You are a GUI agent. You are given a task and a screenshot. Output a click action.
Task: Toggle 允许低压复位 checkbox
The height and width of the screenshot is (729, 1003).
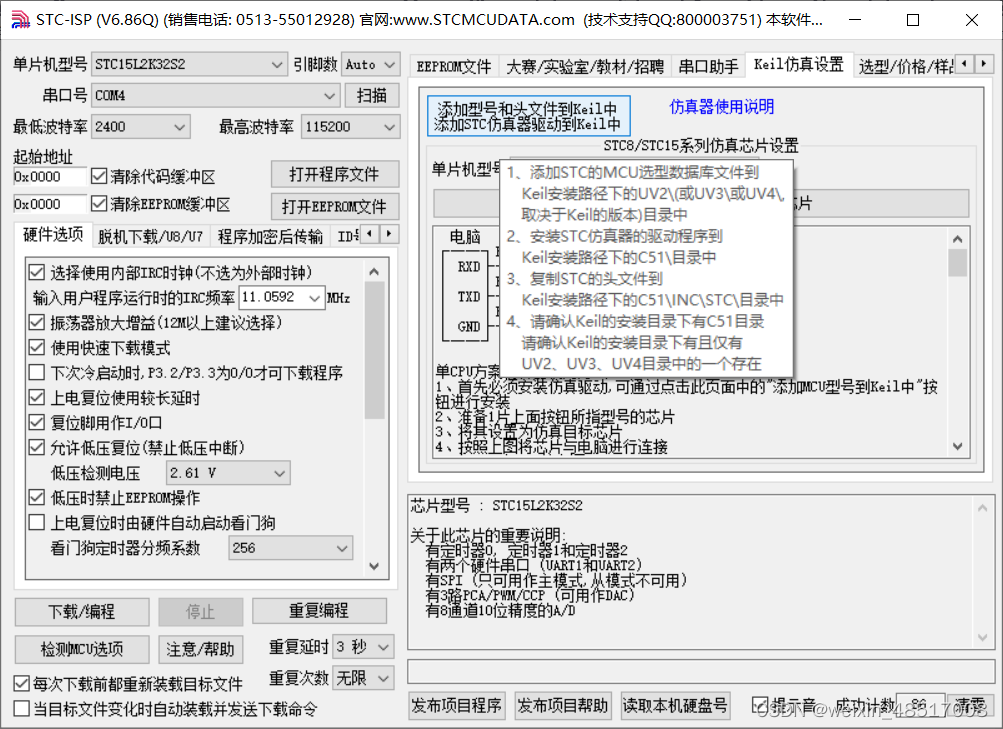(36, 447)
